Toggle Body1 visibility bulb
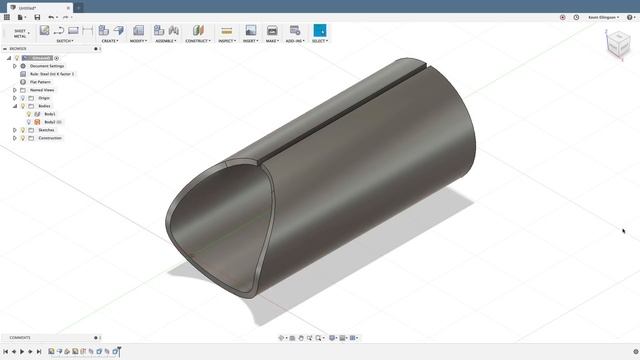This screenshot has width=640, height=360. tap(29, 114)
